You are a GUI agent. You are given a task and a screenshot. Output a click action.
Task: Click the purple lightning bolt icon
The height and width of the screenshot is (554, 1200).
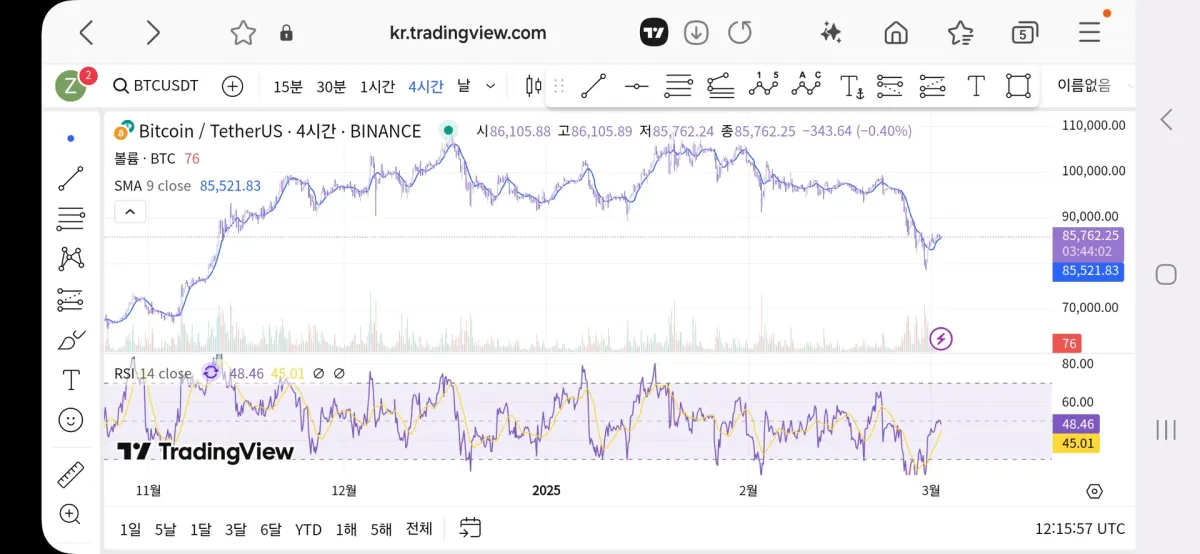point(941,339)
